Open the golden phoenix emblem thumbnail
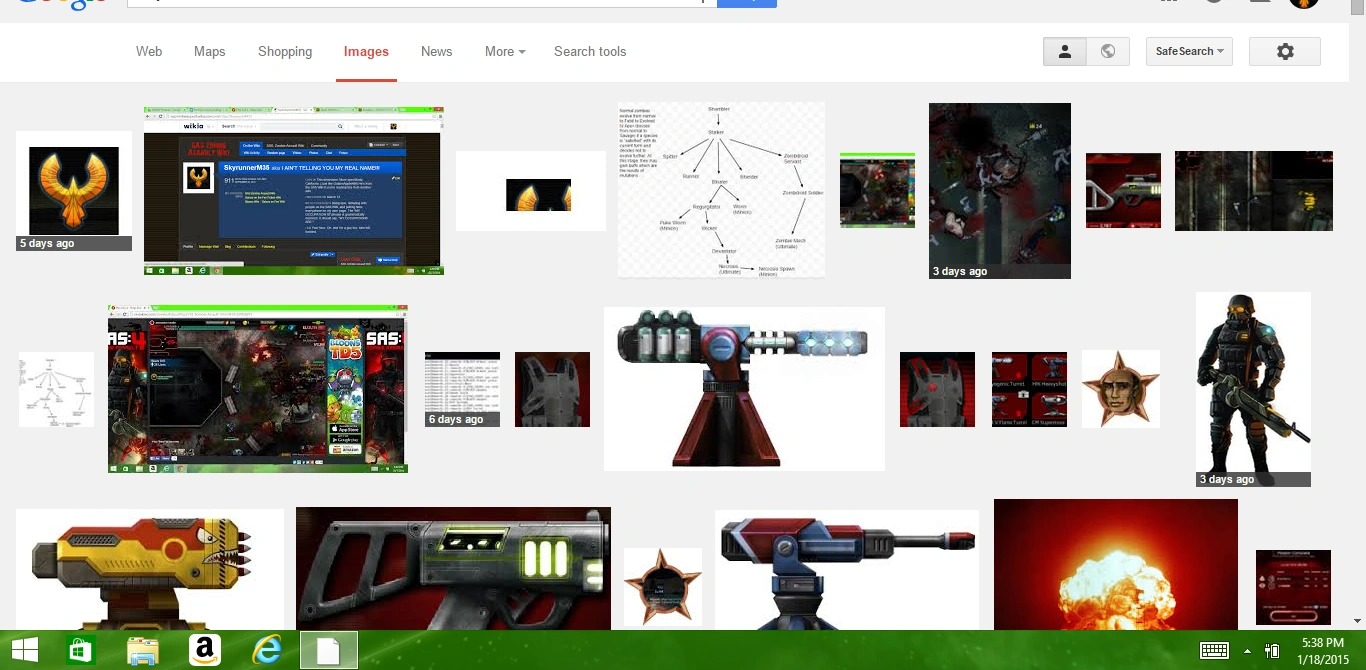 [x=74, y=191]
